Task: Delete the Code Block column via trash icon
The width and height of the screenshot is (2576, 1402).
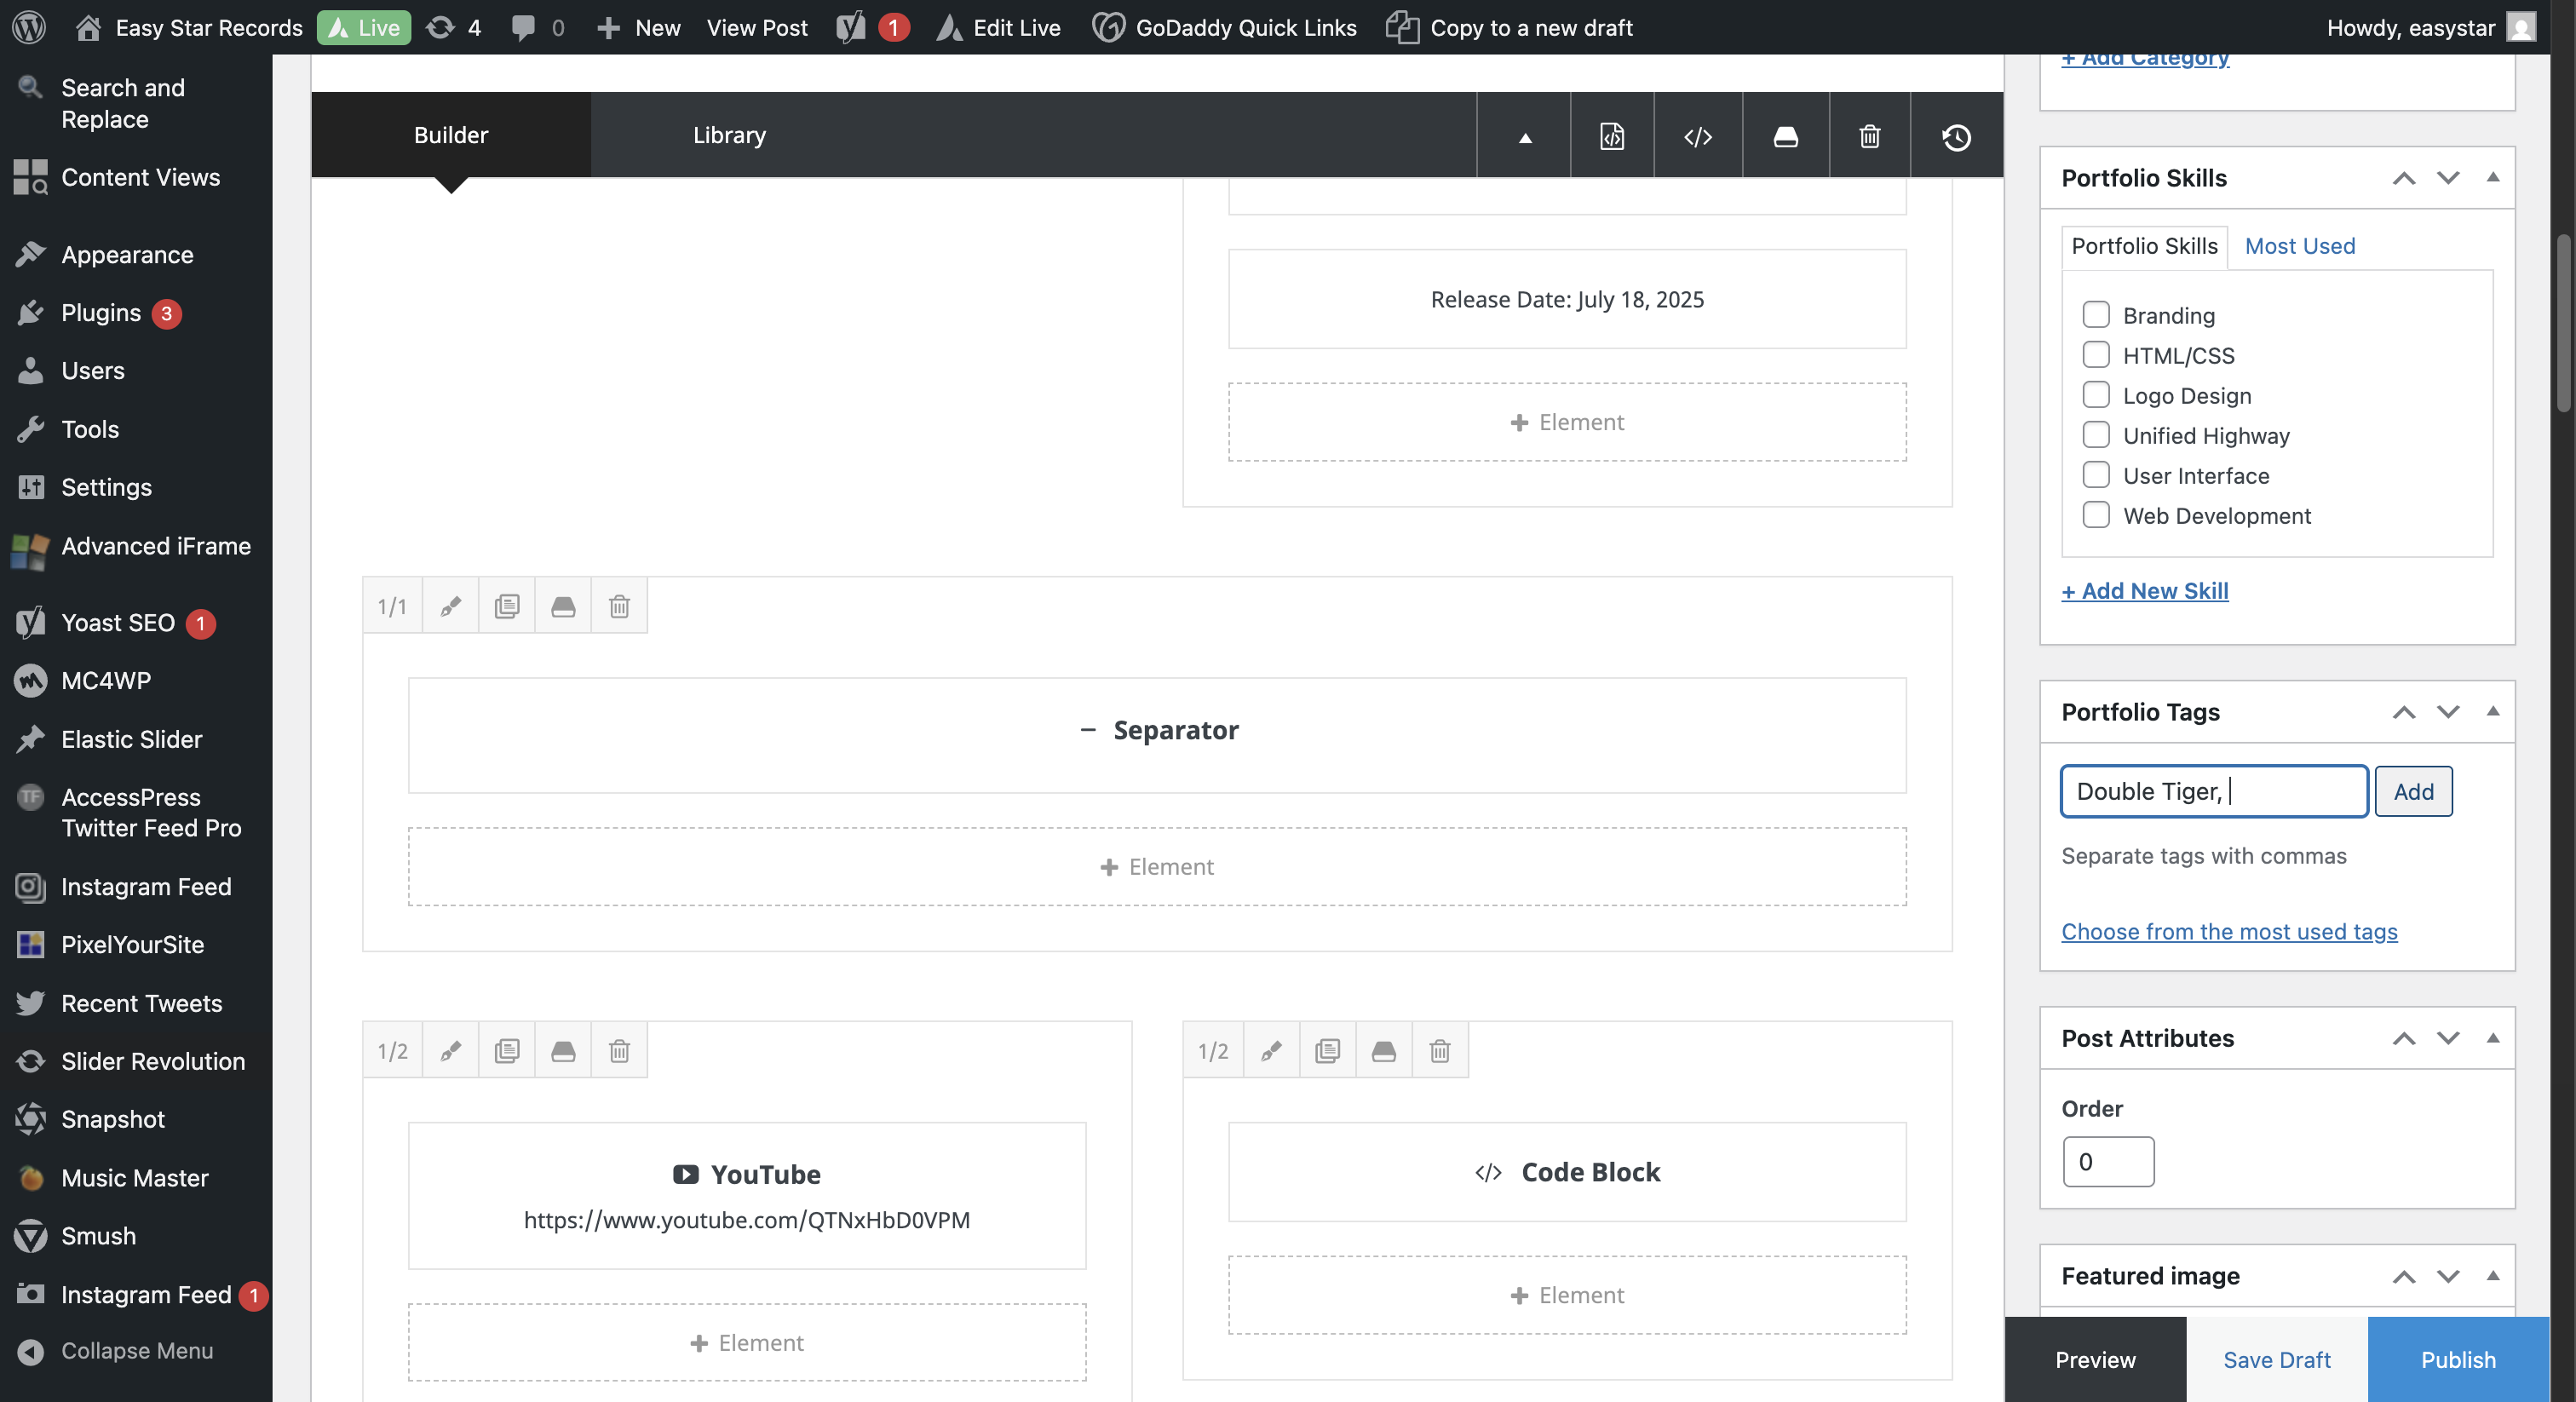Action: [1439, 1050]
